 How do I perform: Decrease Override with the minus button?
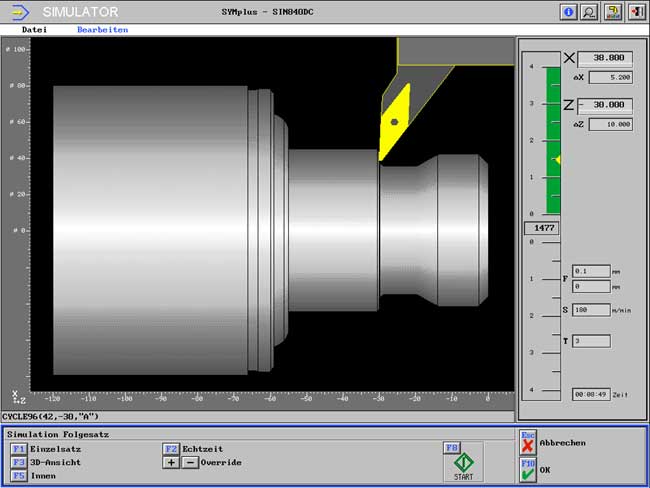190,463
